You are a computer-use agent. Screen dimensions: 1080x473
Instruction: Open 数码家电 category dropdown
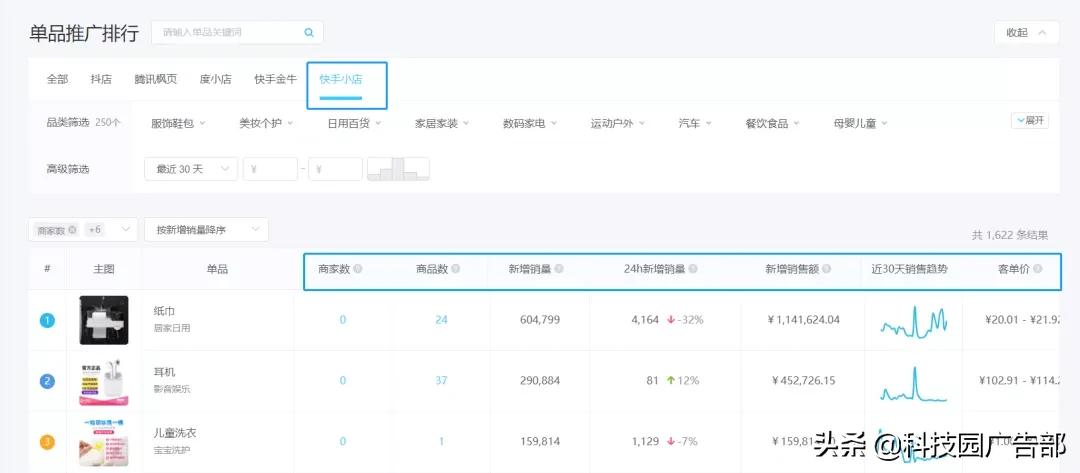(530, 123)
